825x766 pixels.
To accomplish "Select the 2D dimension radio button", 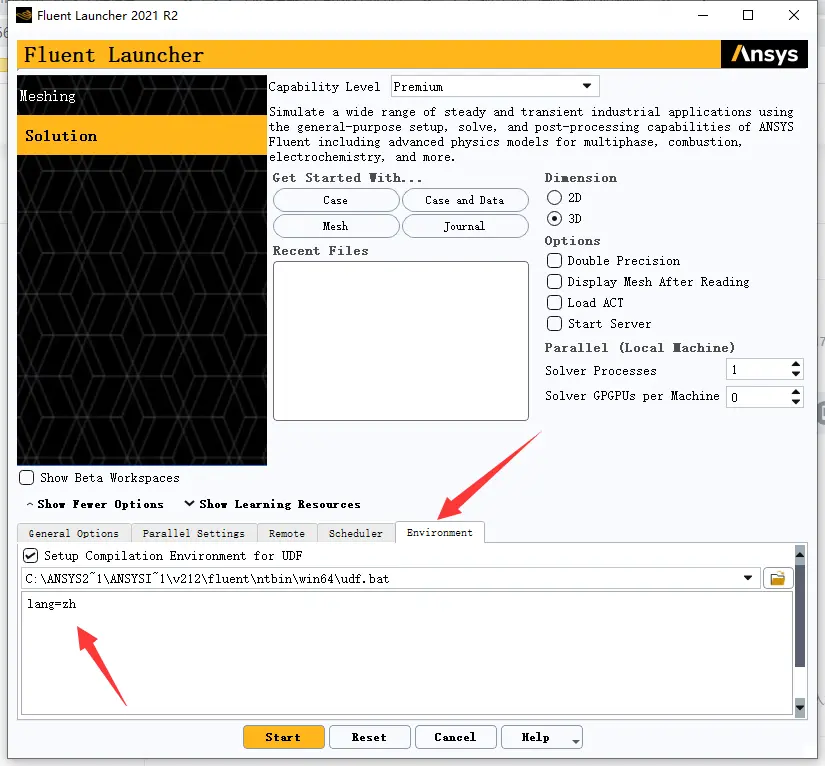I will click(x=554, y=198).
